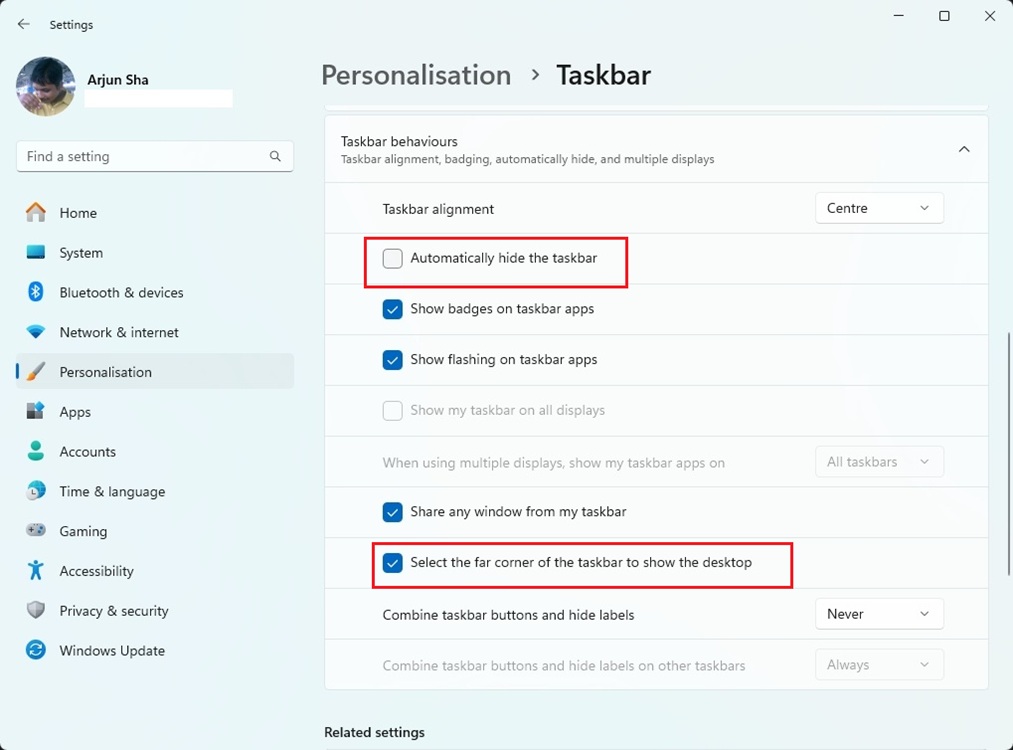
Task: Select Personalisation in the sidebar
Action: (x=154, y=371)
